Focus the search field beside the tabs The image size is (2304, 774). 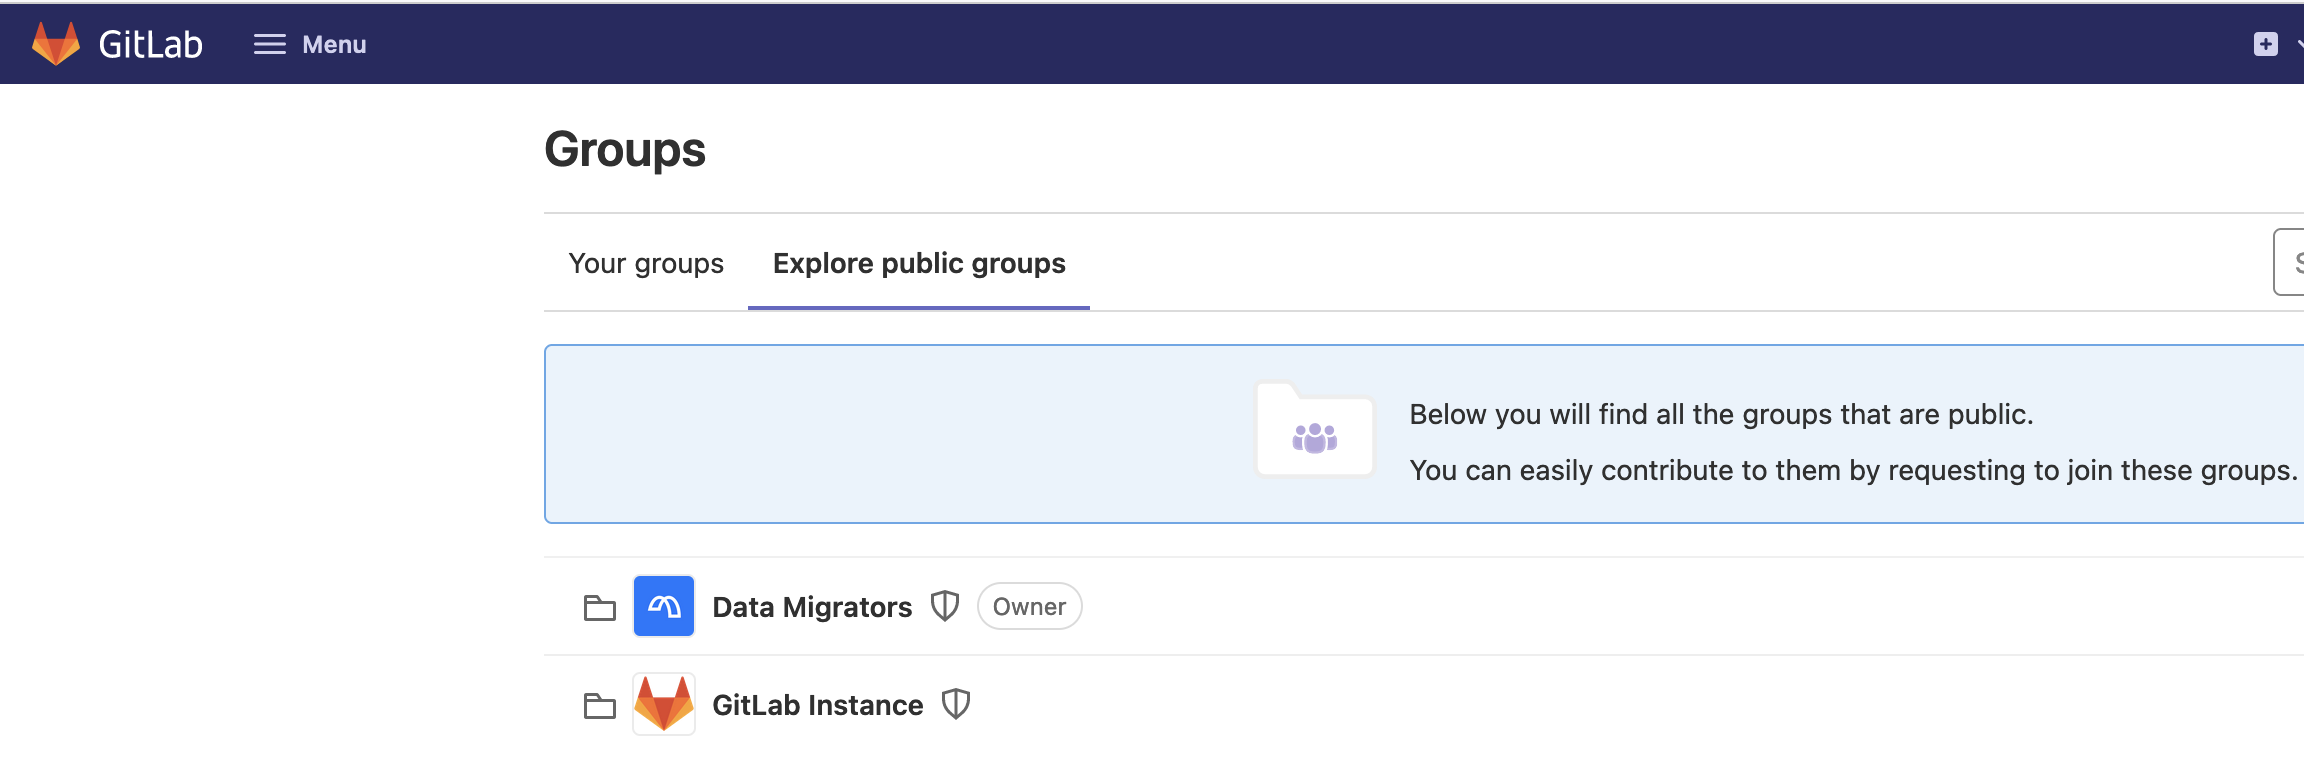click(2290, 262)
